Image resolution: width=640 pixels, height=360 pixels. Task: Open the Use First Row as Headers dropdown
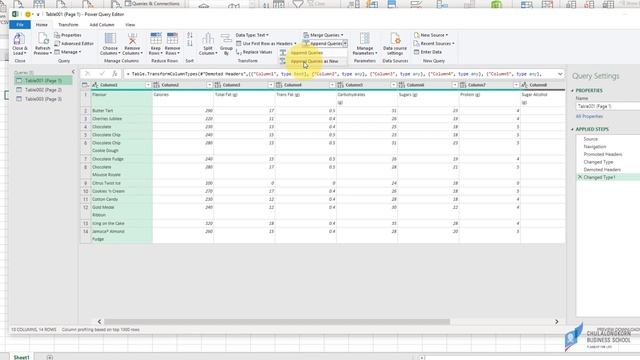(295, 43)
